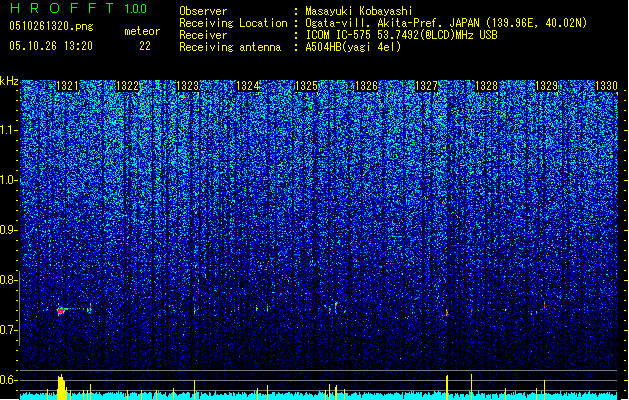Click the Receiver label

(203, 35)
